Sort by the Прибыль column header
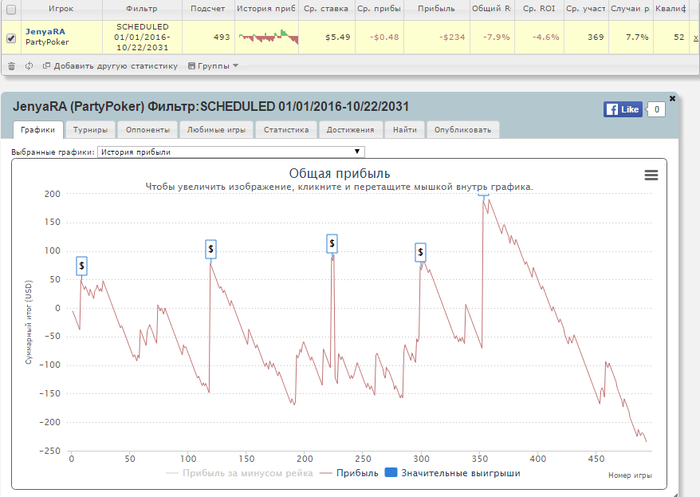 point(436,8)
